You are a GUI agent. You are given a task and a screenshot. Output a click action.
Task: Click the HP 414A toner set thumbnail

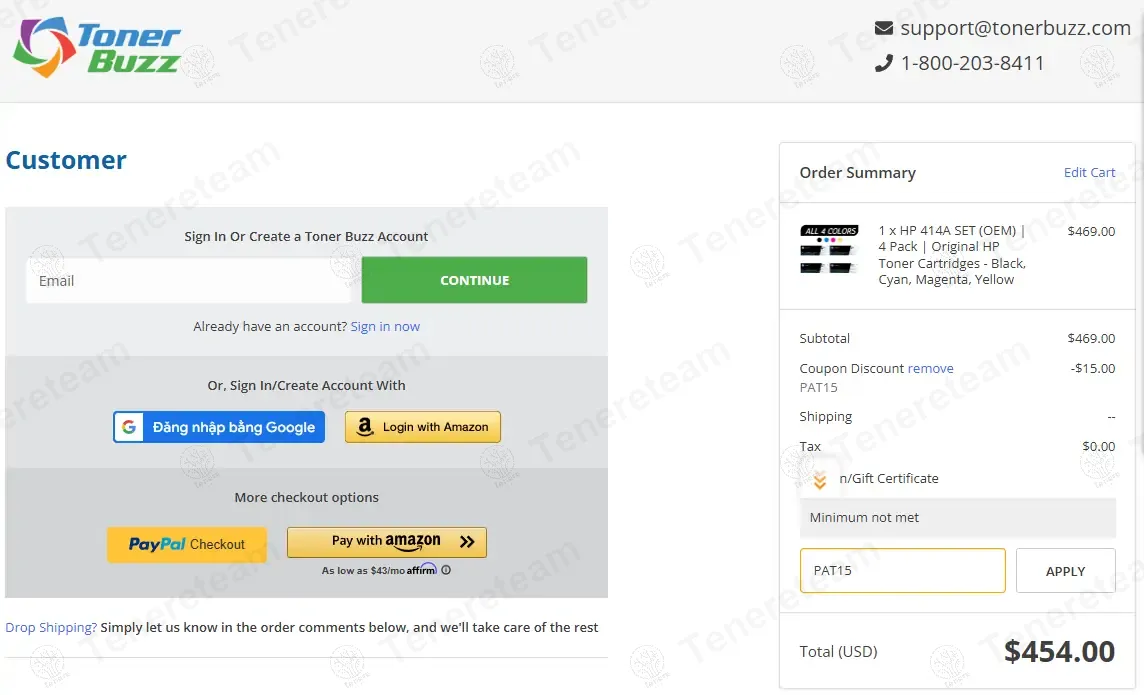click(x=829, y=250)
